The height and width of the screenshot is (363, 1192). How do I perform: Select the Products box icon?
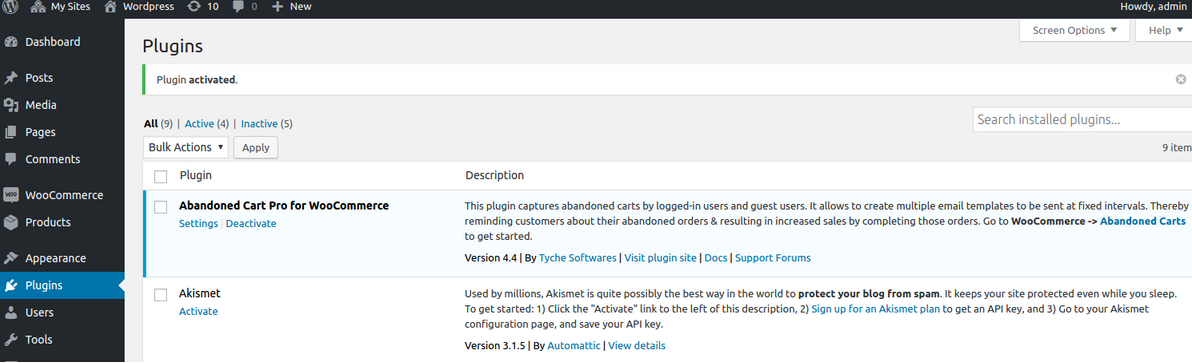(x=11, y=223)
